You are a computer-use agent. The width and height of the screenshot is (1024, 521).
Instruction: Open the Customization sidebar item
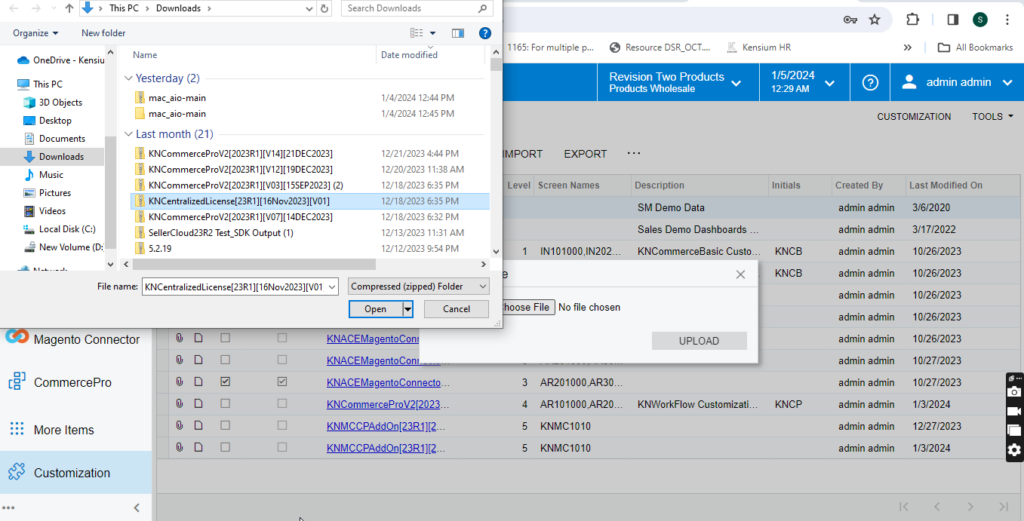[76, 473]
